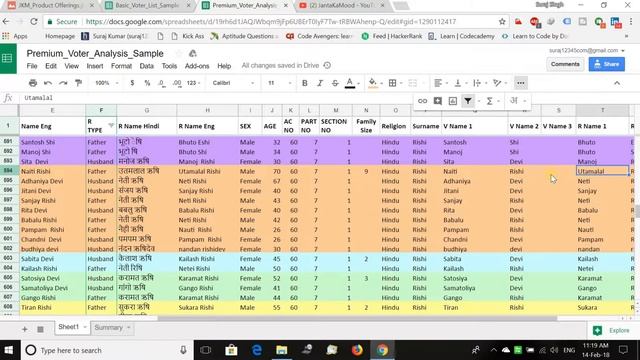Switch to the Summary sheet tab
Viewport: 640px width, 360px height.
click(112, 327)
